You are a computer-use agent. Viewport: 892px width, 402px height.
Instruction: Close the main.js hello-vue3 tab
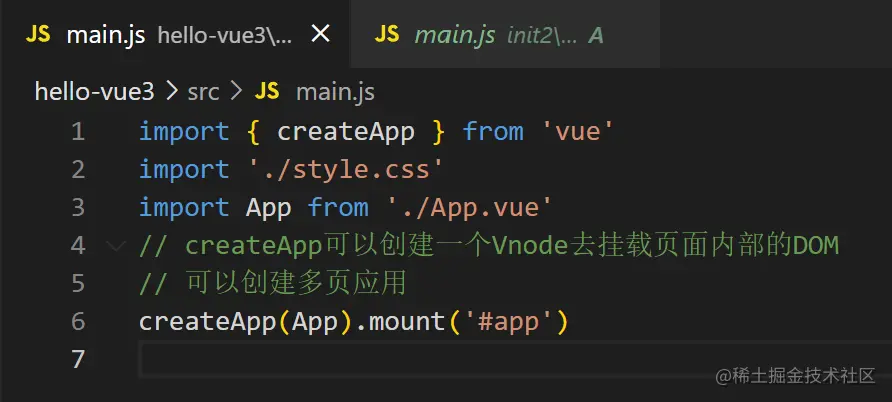pyautogui.click(x=321, y=35)
